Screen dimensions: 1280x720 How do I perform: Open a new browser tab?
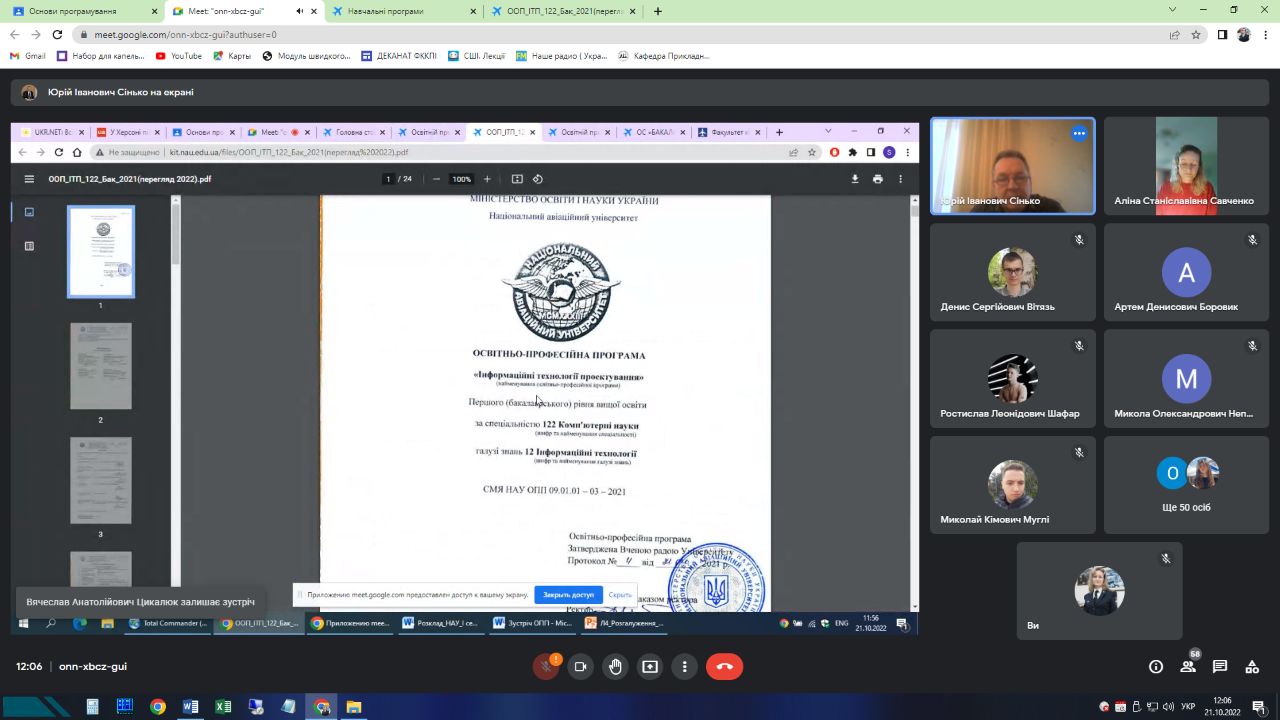coord(658,11)
